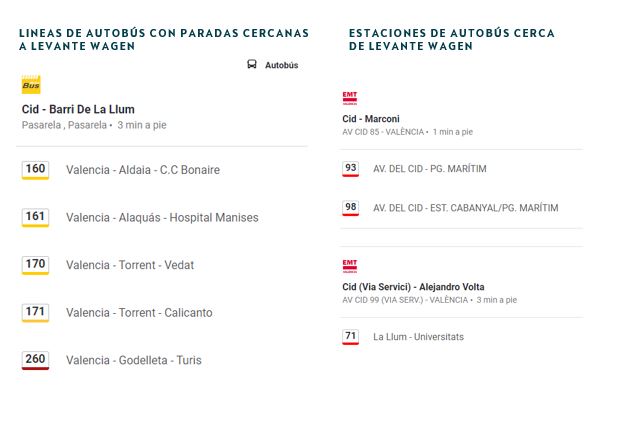Click the EMT logo above Cid (Via Servici)
Image resolution: width=643 pixels, height=435 pixels.
[350, 266]
